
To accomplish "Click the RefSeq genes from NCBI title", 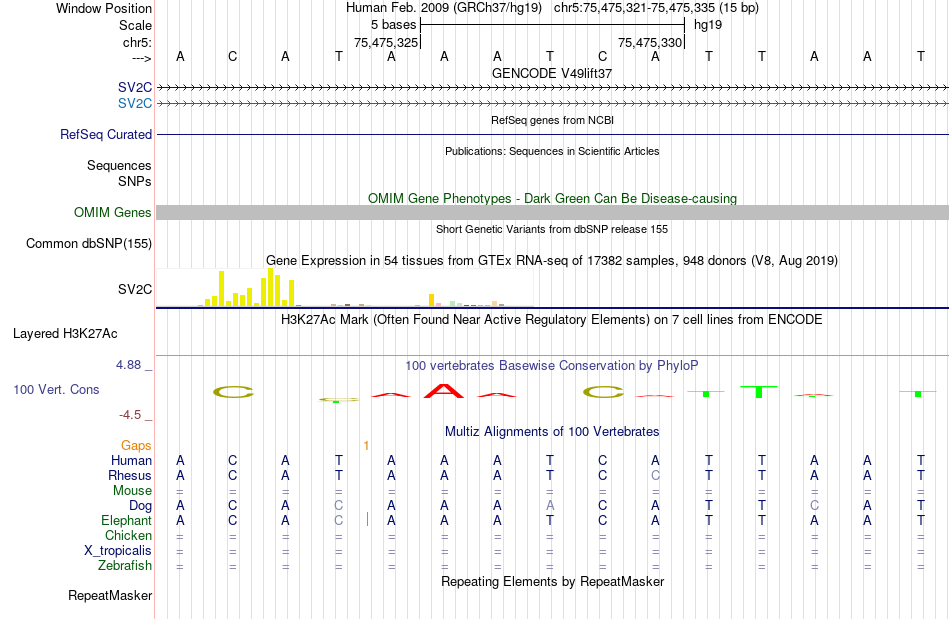I will pos(552,120).
